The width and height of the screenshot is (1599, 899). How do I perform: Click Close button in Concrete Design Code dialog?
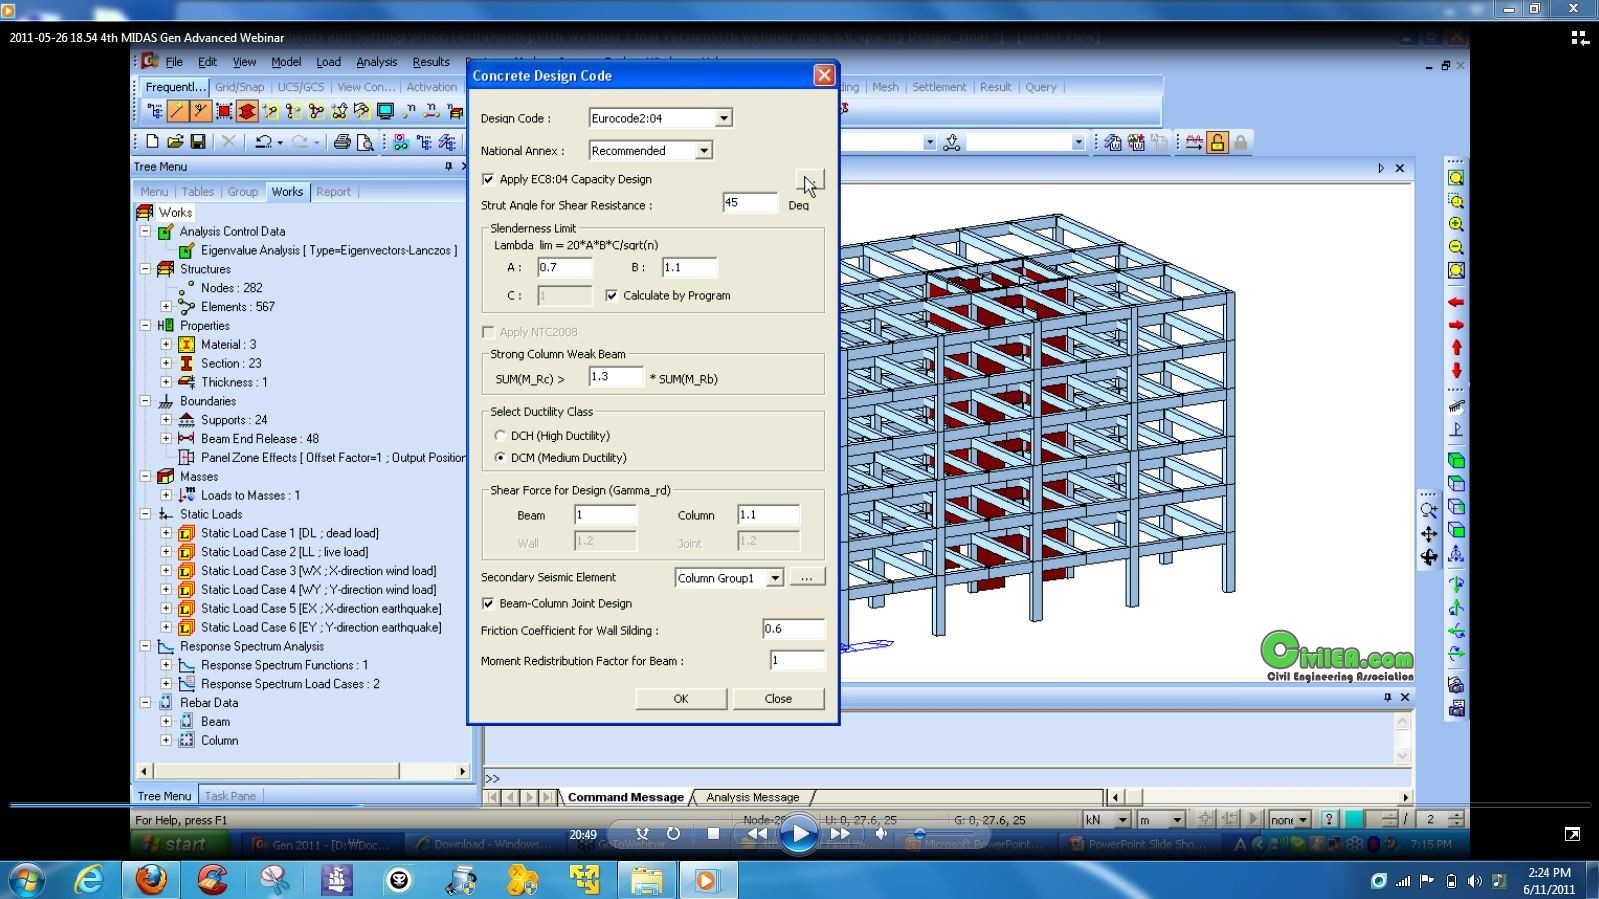click(778, 698)
